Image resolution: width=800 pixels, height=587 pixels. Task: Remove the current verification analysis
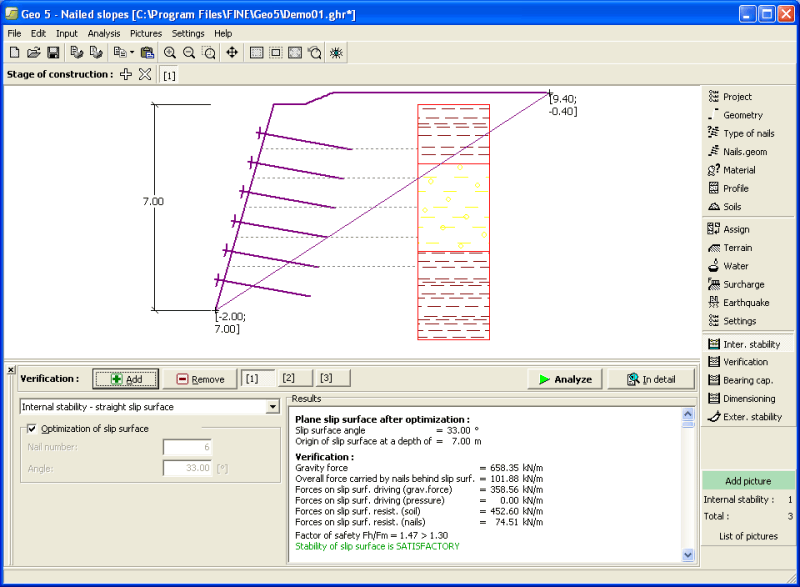201,379
